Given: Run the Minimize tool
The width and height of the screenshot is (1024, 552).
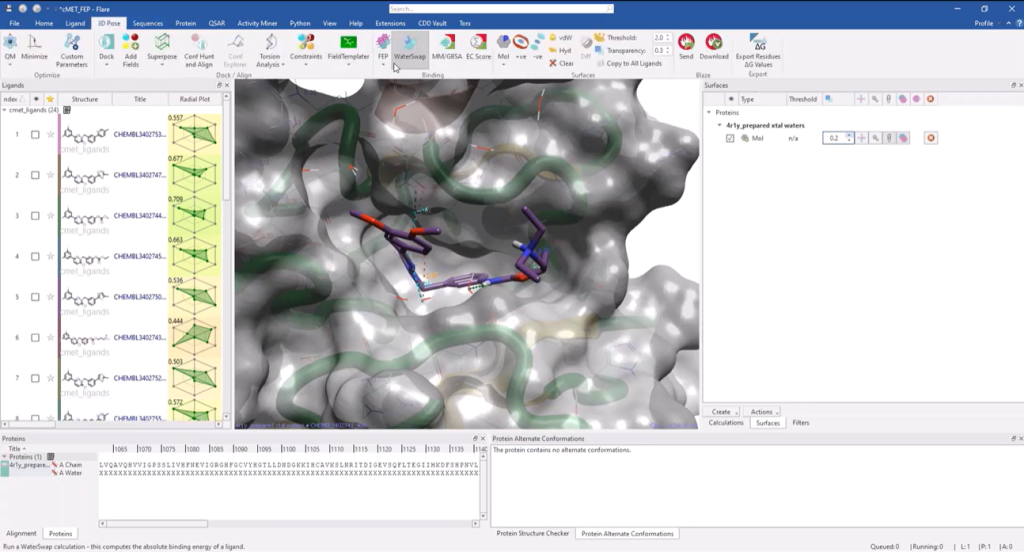Looking at the screenshot, I should point(35,47).
